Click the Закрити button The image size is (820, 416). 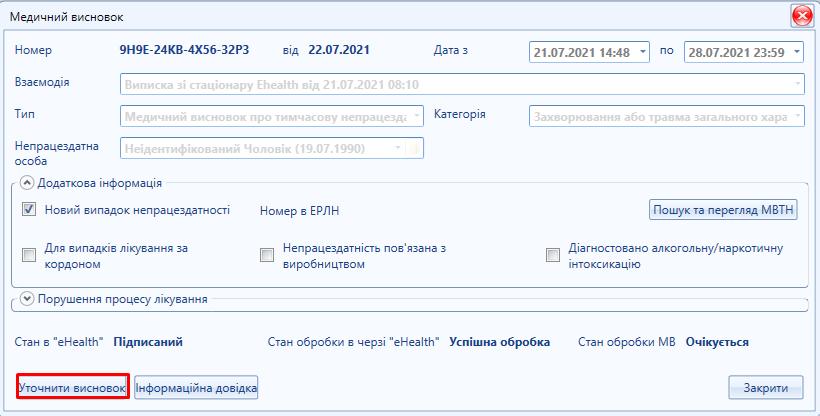(766, 388)
